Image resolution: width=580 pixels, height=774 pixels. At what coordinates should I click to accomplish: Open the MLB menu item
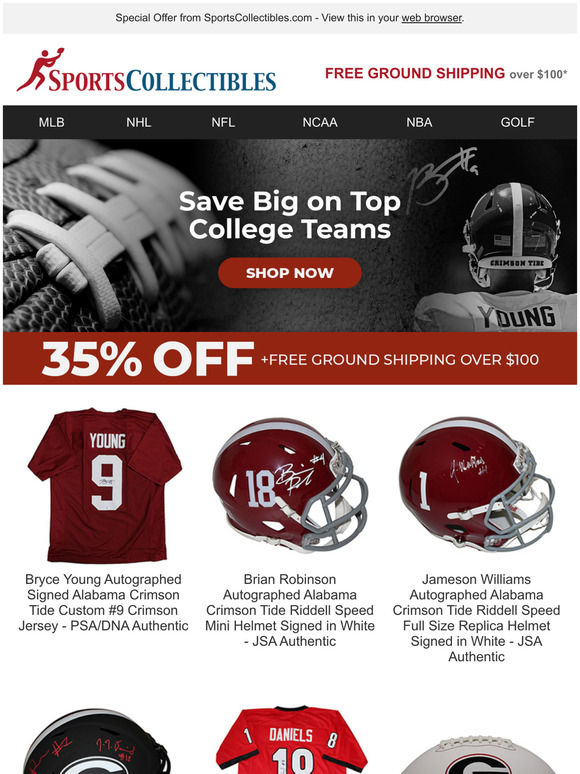(51, 122)
